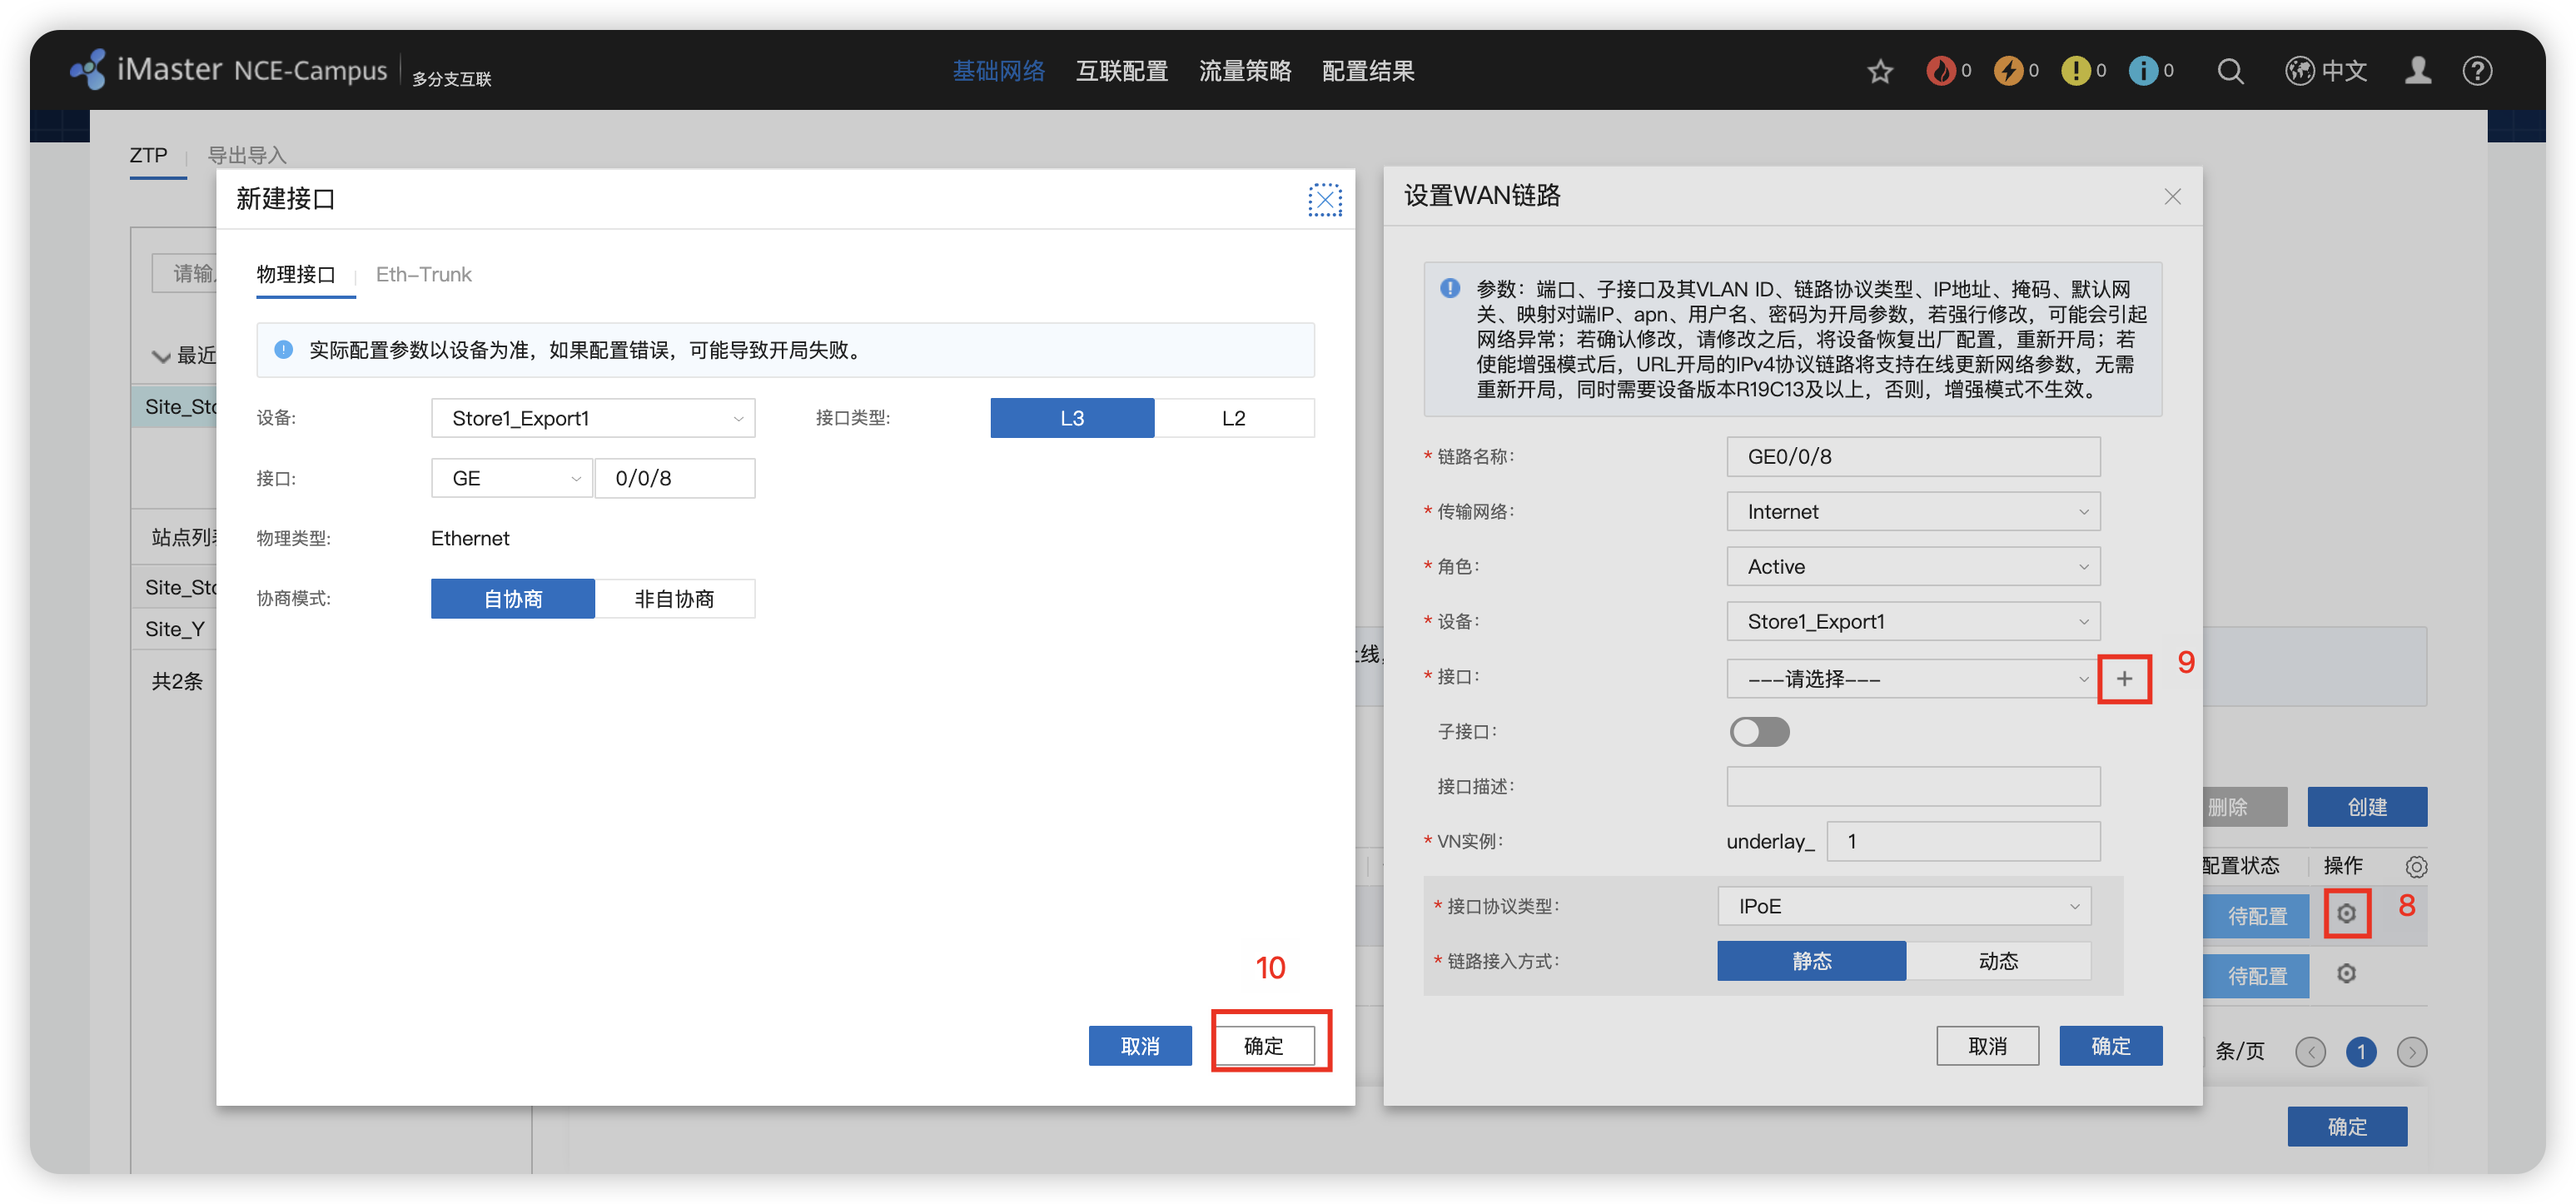Screen dimensions: 2576x1204
Task: Switch to the Eth-Trunk tab
Action: tap(423, 275)
